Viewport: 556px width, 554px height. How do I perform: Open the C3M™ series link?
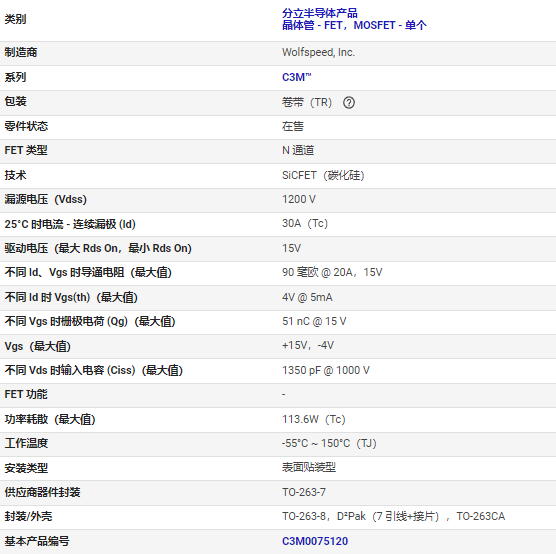(296, 77)
